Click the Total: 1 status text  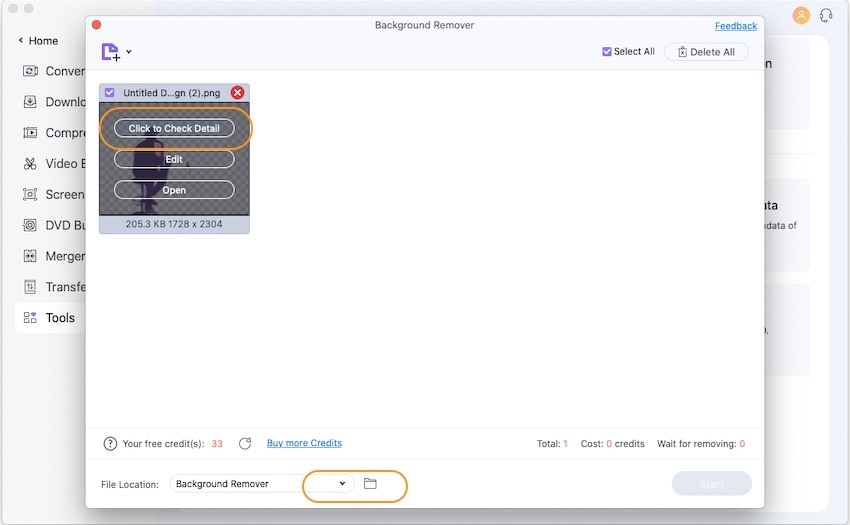click(x=552, y=444)
